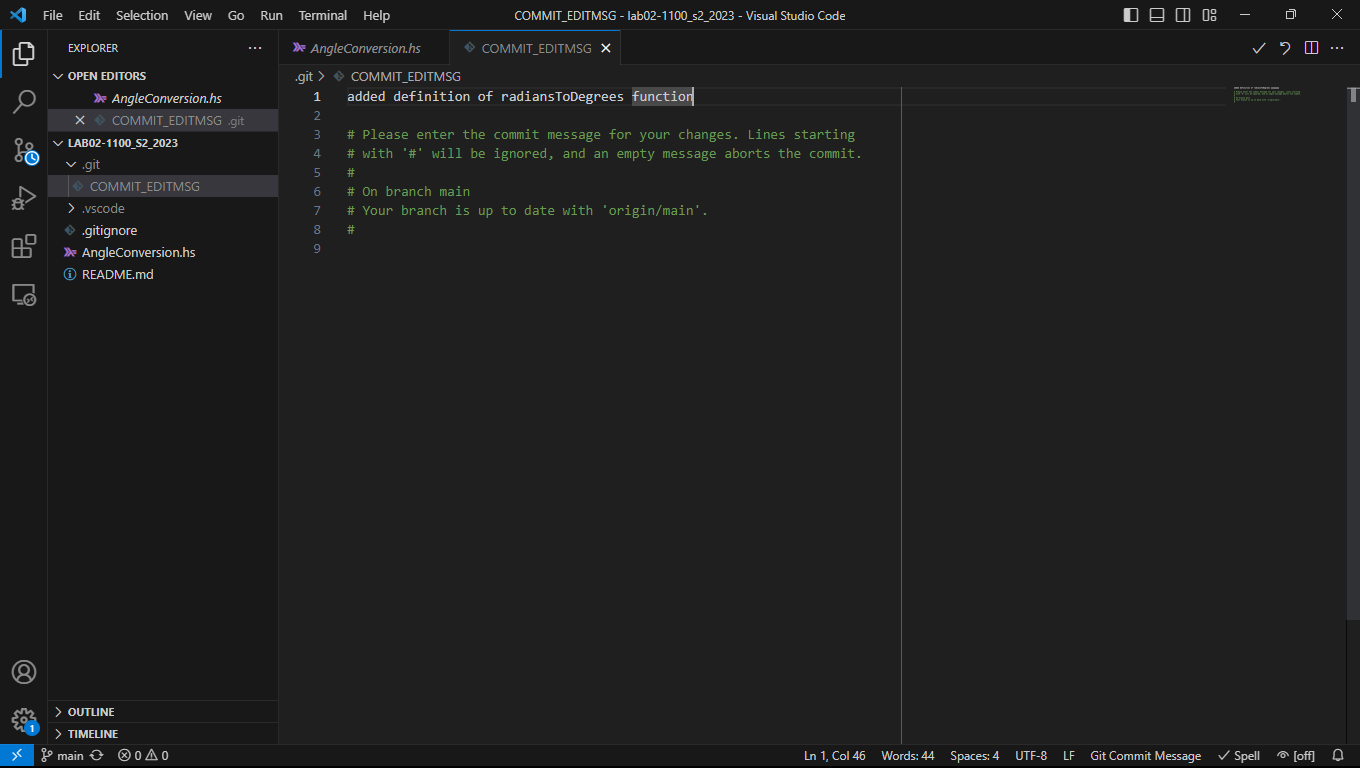This screenshot has width=1360, height=768.
Task: Collapse LAB02-1100_S2_2023 folder section
Action: (163, 142)
